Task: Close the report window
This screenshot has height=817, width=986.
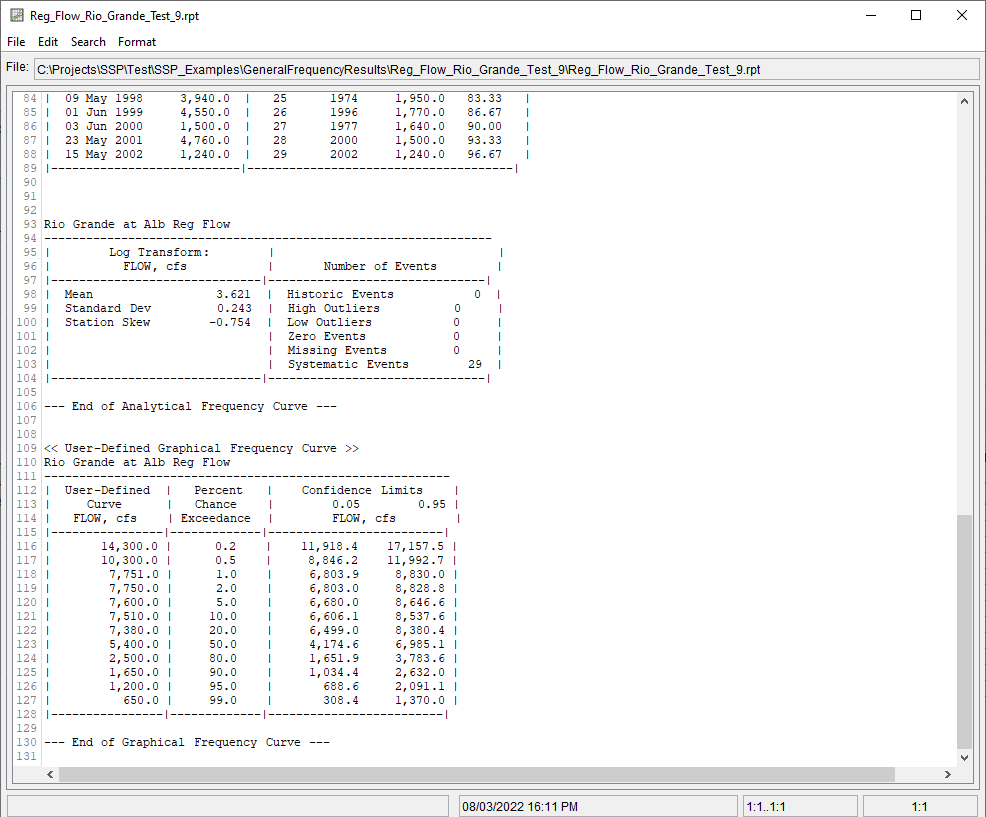Action: (961, 15)
